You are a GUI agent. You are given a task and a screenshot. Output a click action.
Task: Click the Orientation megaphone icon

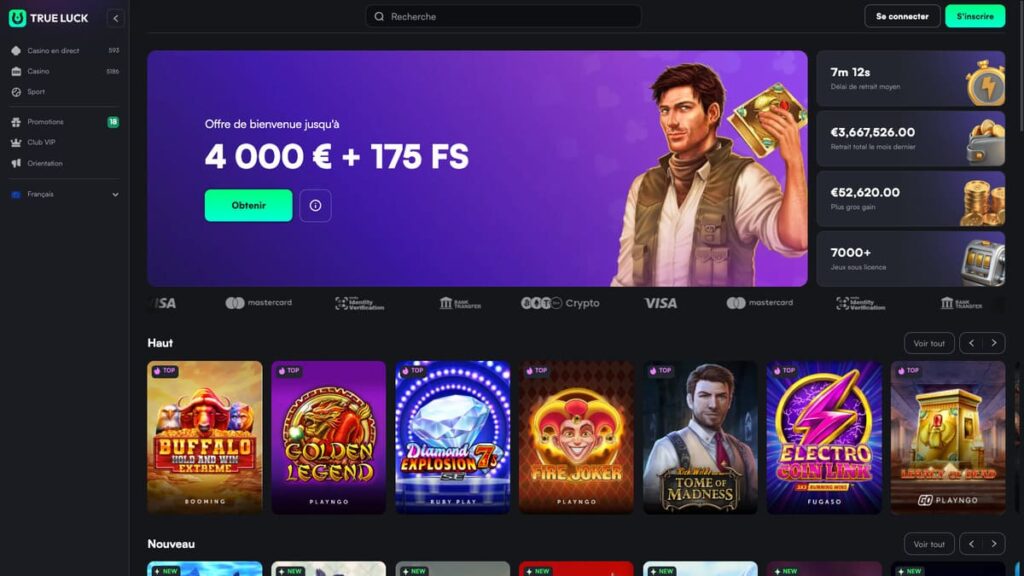[x=16, y=163]
